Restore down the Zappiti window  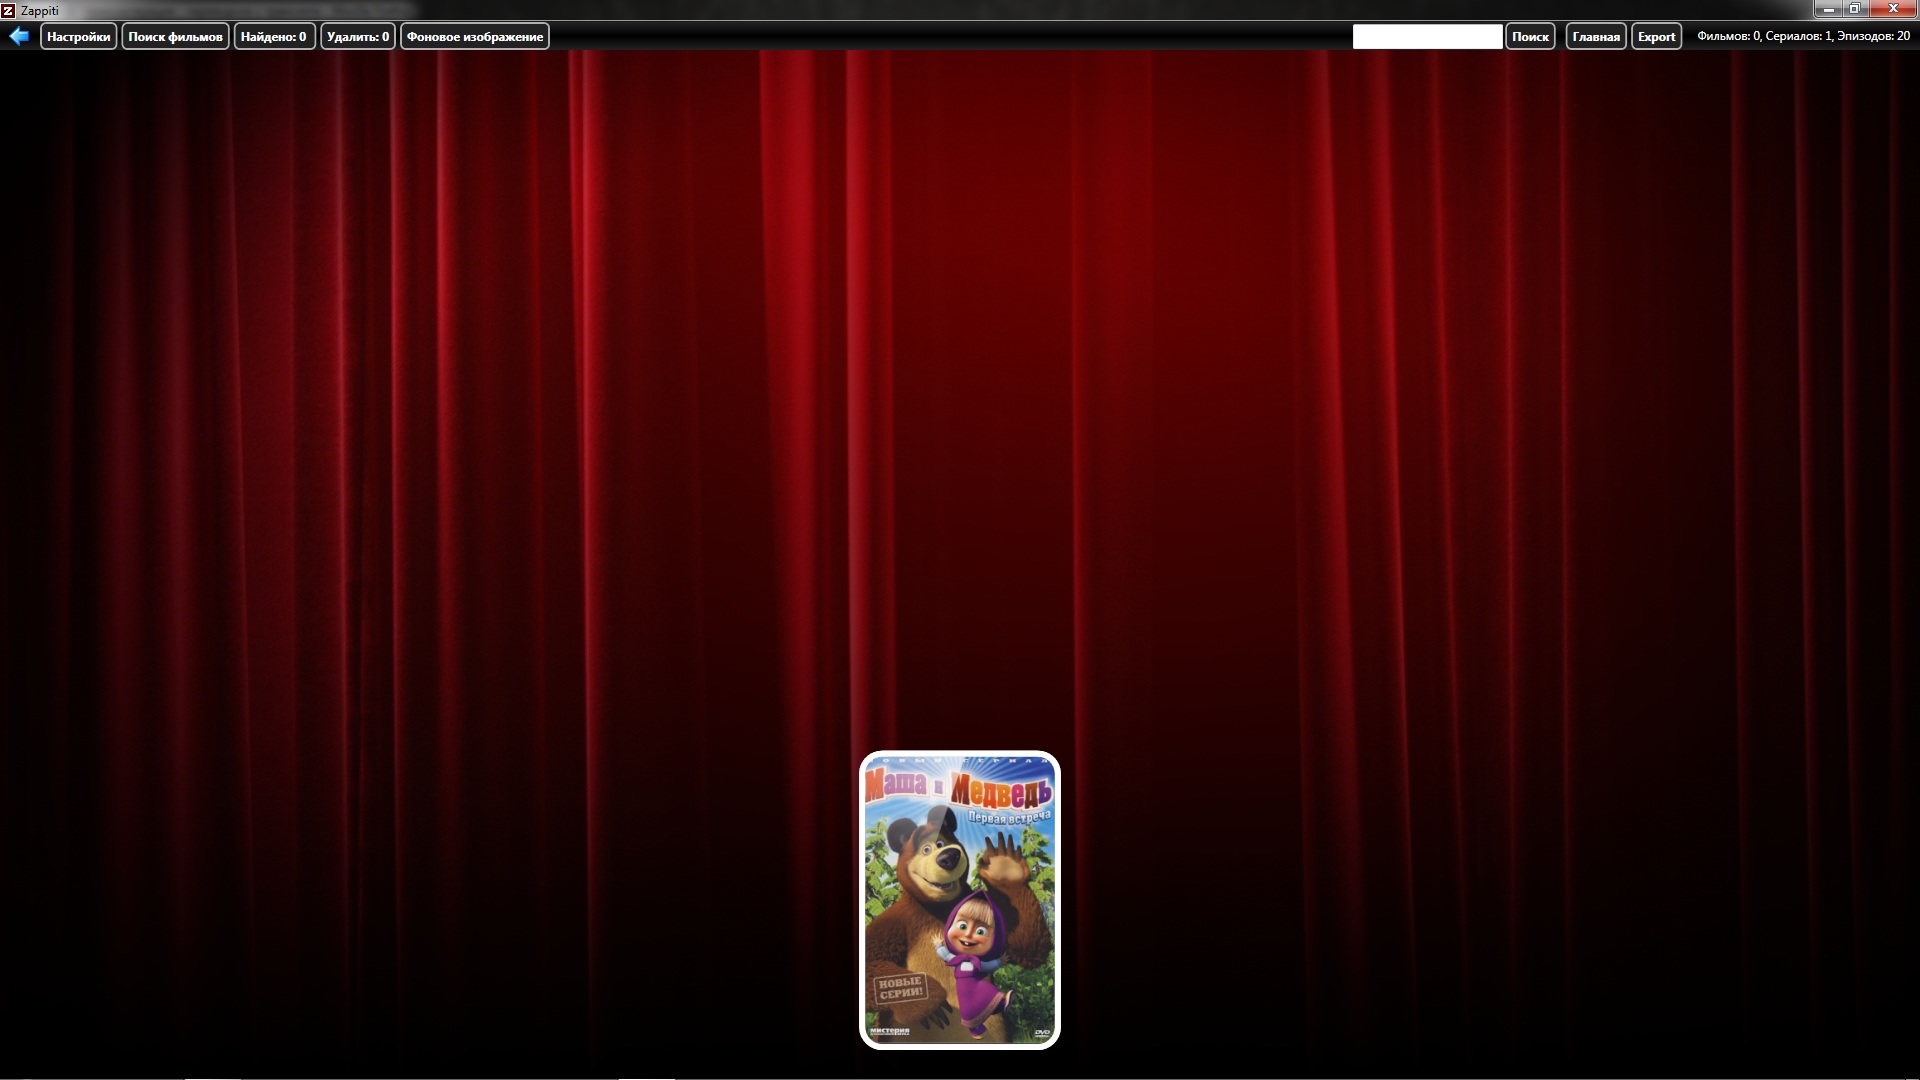[1854, 9]
